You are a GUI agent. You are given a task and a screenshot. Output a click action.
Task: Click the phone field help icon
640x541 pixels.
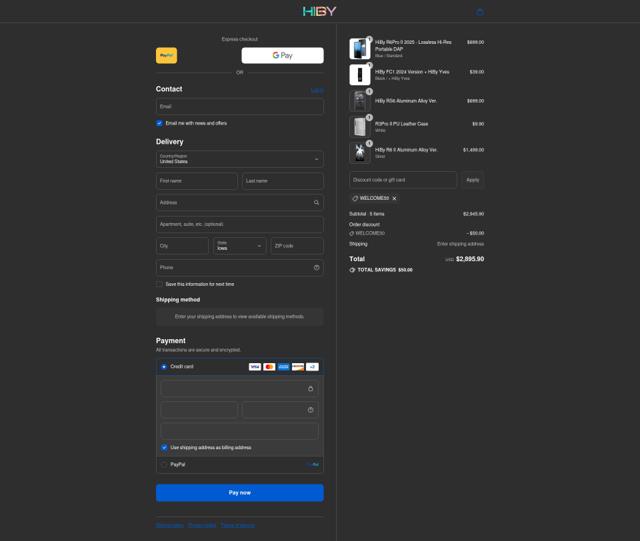point(316,267)
